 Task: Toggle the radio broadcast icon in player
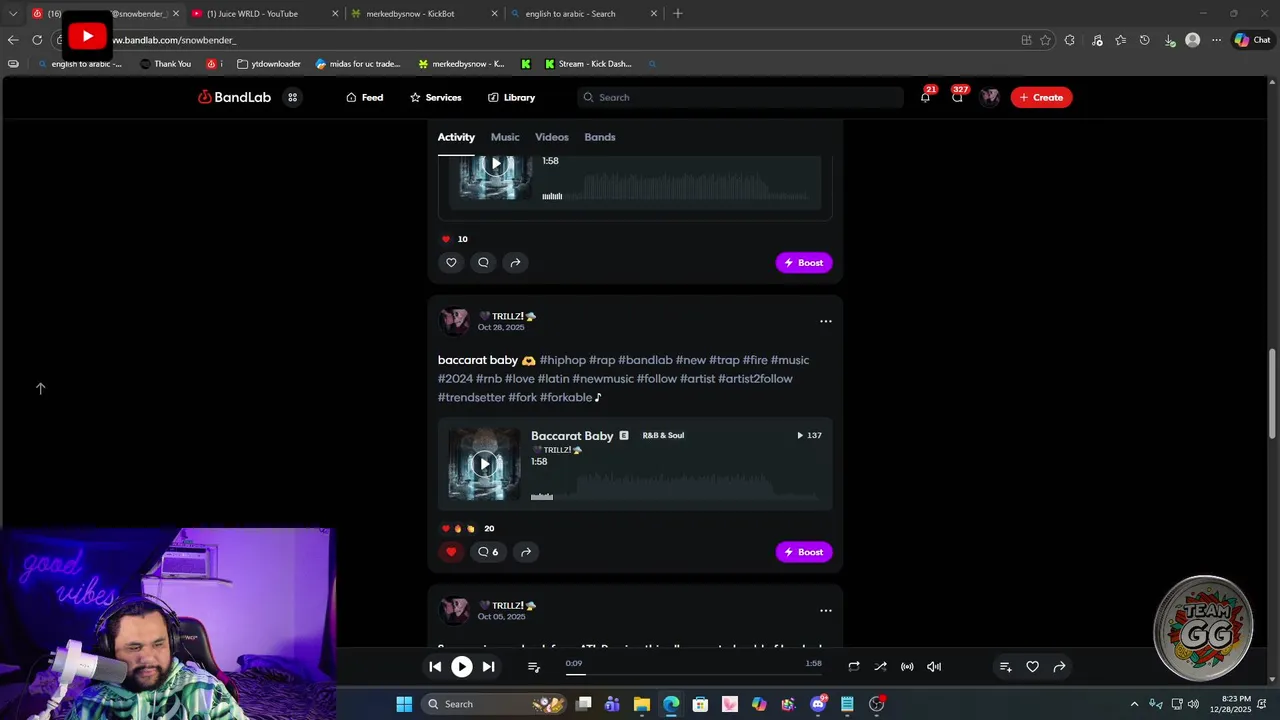coord(907,667)
